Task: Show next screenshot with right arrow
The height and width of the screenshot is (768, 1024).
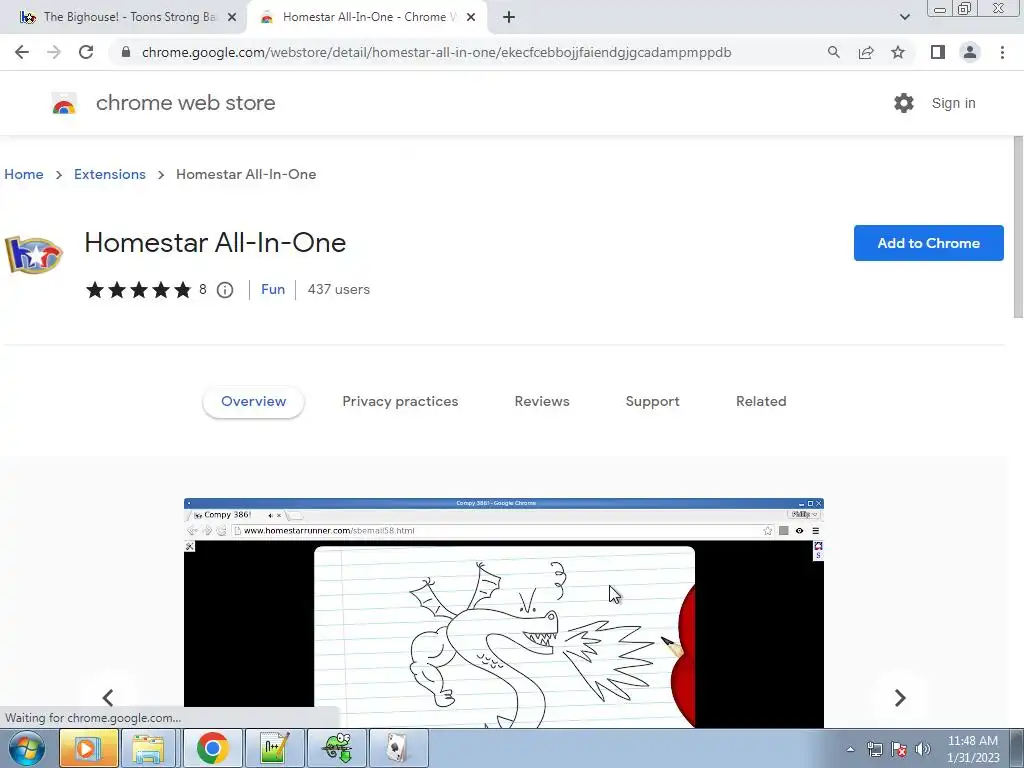Action: (900, 697)
